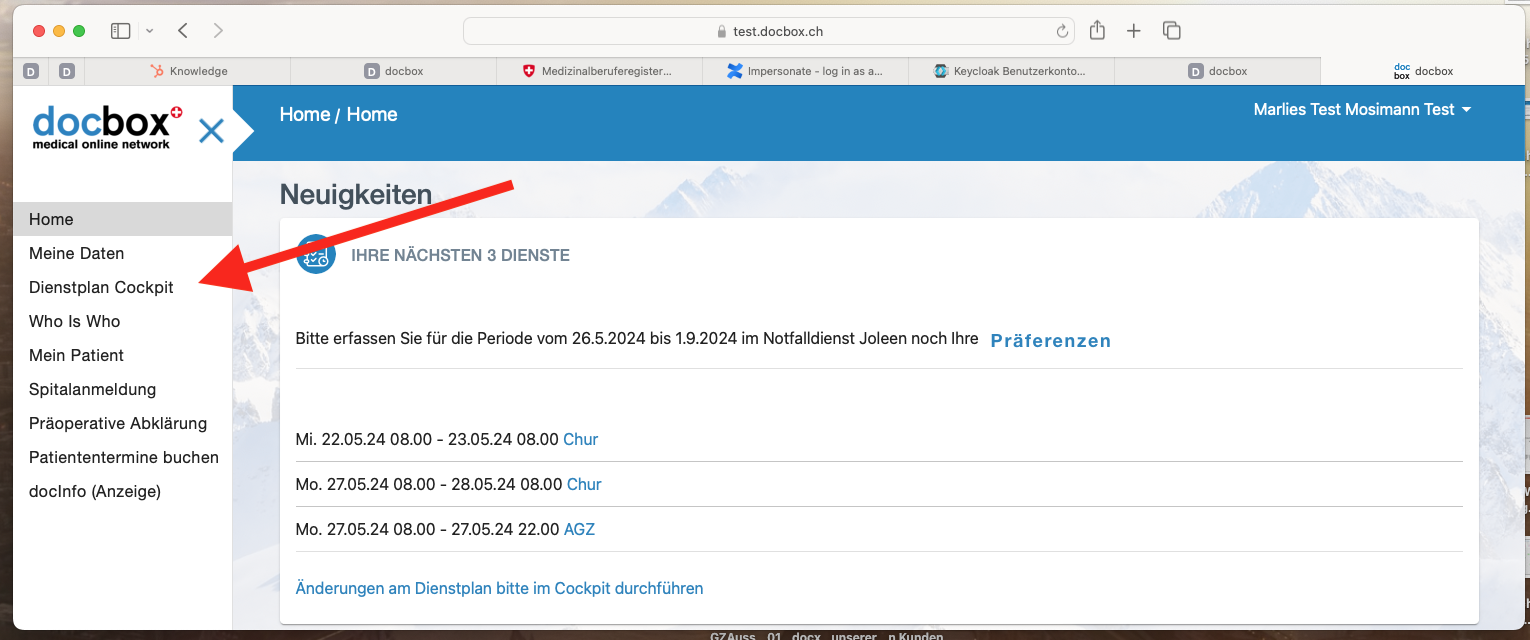Open the AGZ service link

pyautogui.click(x=579, y=529)
